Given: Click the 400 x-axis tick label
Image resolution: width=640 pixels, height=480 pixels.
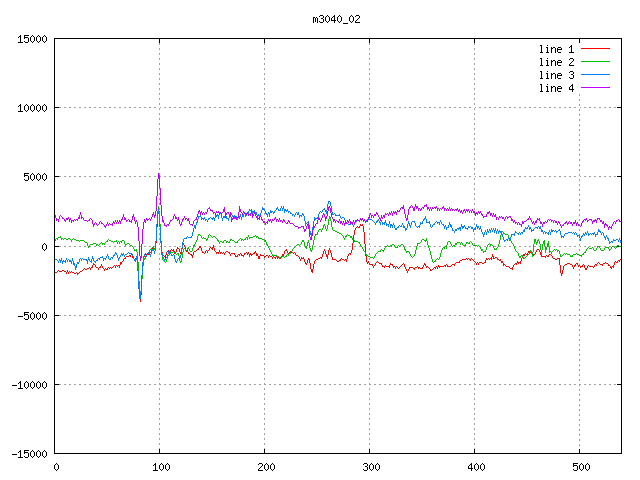Looking at the screenshot, I should tap(475, 466).
